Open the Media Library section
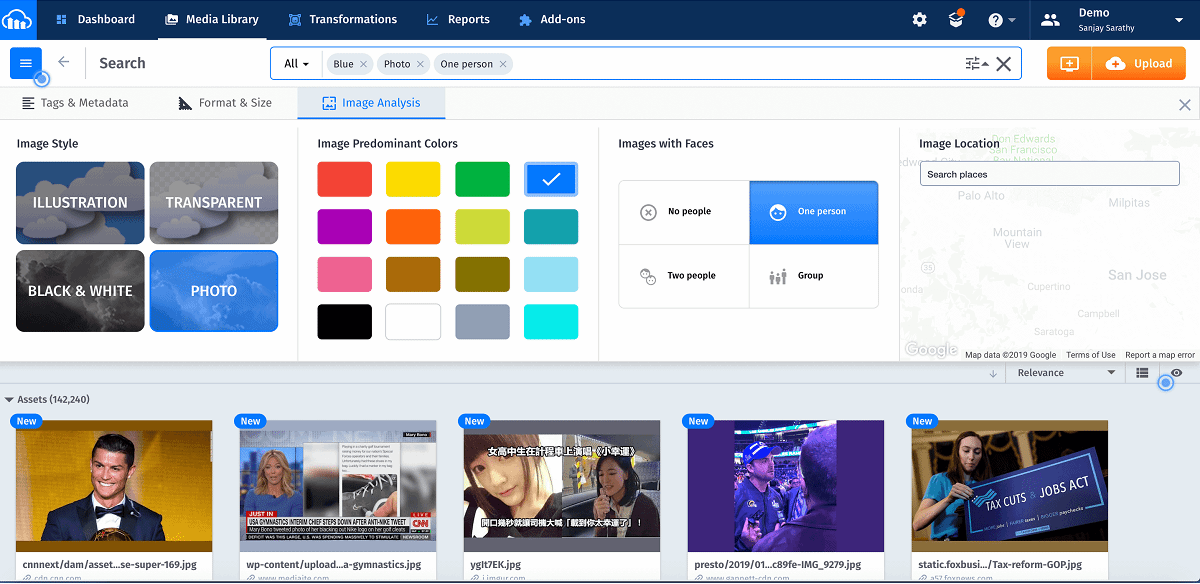The height and width of the screenshot is (584, 1200). tap(212, 19)
